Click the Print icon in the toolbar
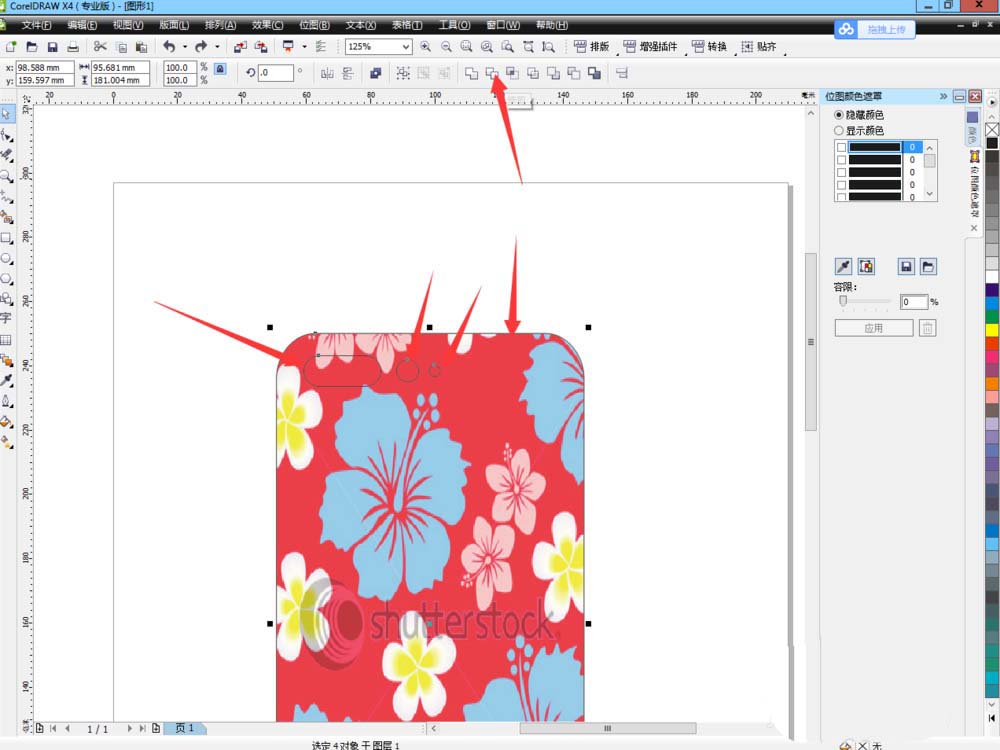Viewport: 1000px width, 750px height. (73, 47)
